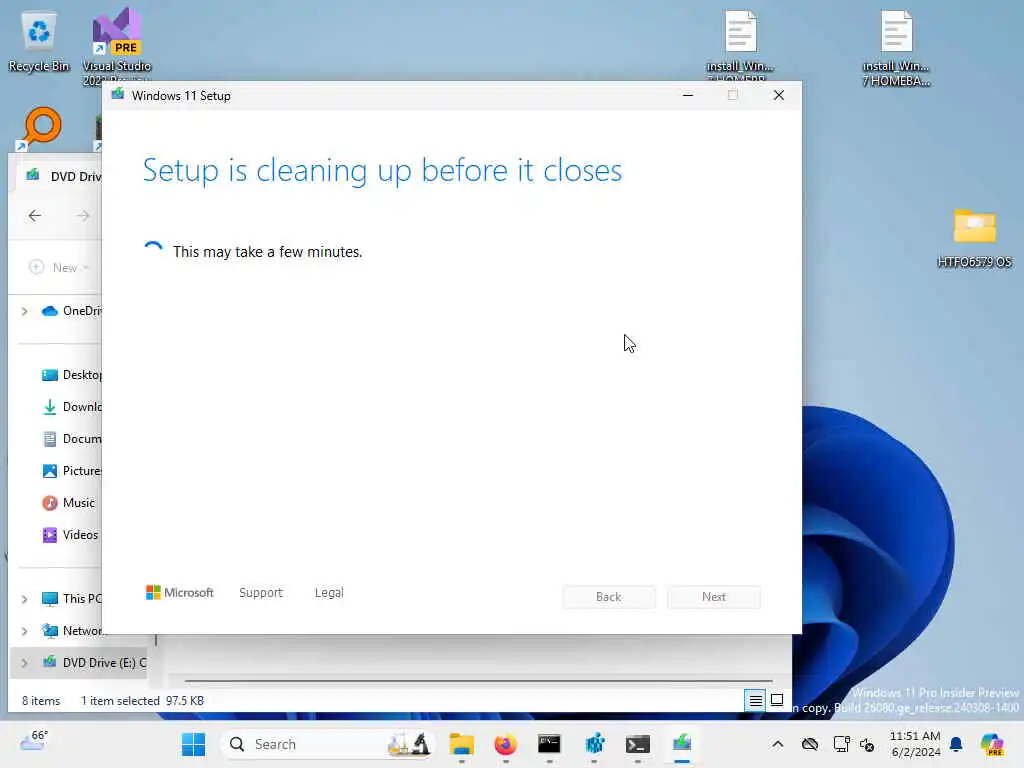Open the Copilot Preview taskbar icon
The height and width of the screenshot is (768, 1024).
pos(991,744)
